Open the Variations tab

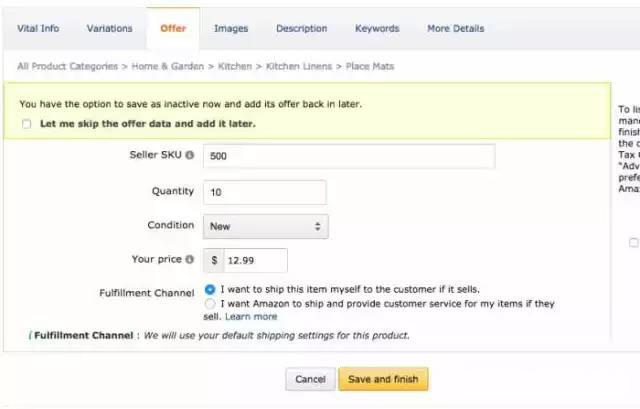(109, 29)
